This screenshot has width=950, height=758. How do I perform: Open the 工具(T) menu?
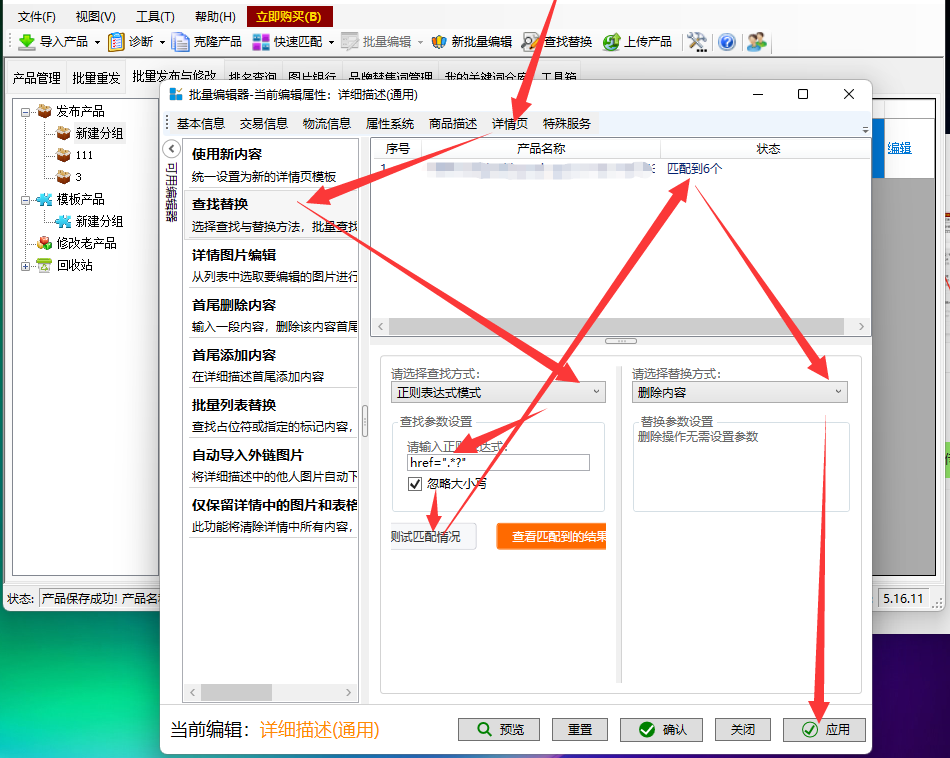point(155,16)
